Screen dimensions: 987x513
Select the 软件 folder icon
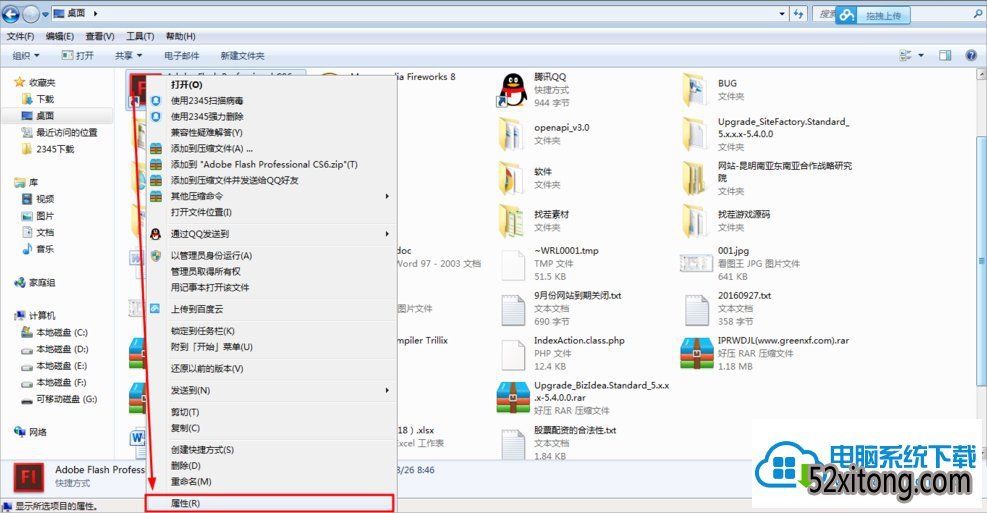point(512,178)
